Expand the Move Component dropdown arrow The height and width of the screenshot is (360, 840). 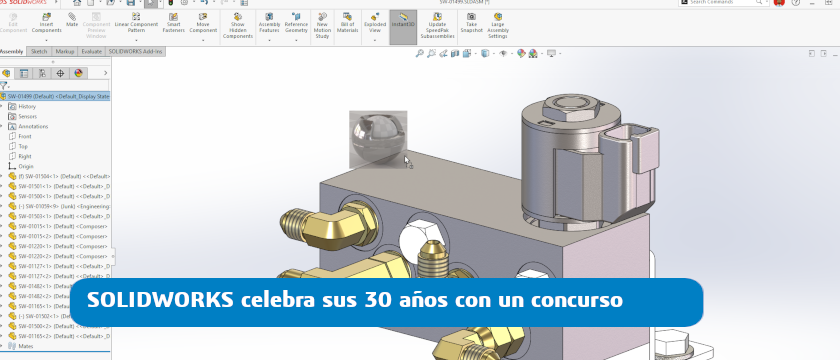coord(203,41)
